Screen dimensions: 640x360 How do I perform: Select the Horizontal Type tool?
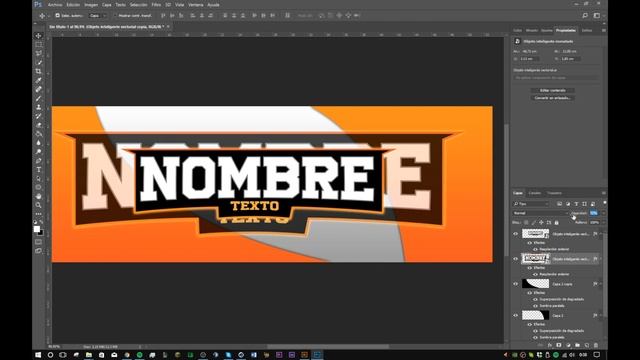[39, 170]
